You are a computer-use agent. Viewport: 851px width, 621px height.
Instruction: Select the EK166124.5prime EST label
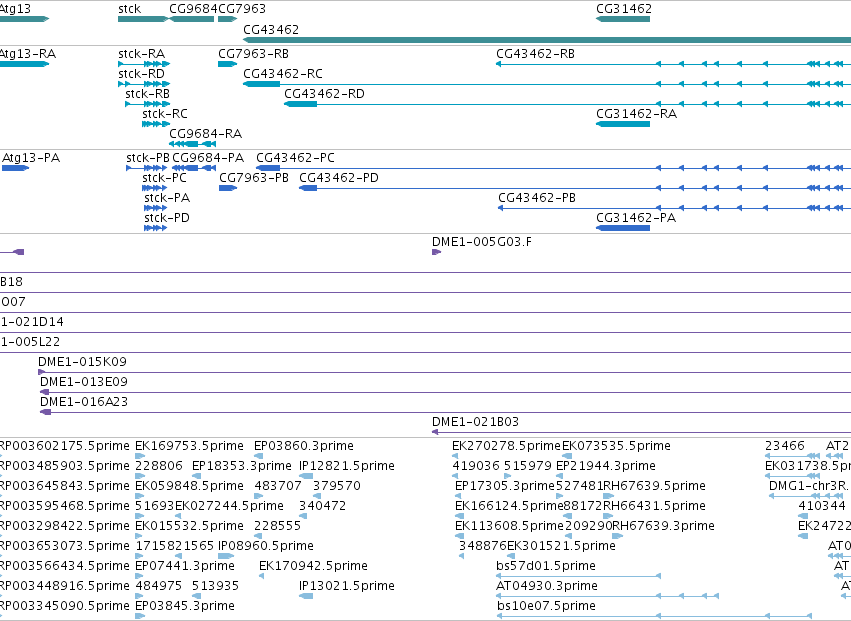click(x=509, y=506)
